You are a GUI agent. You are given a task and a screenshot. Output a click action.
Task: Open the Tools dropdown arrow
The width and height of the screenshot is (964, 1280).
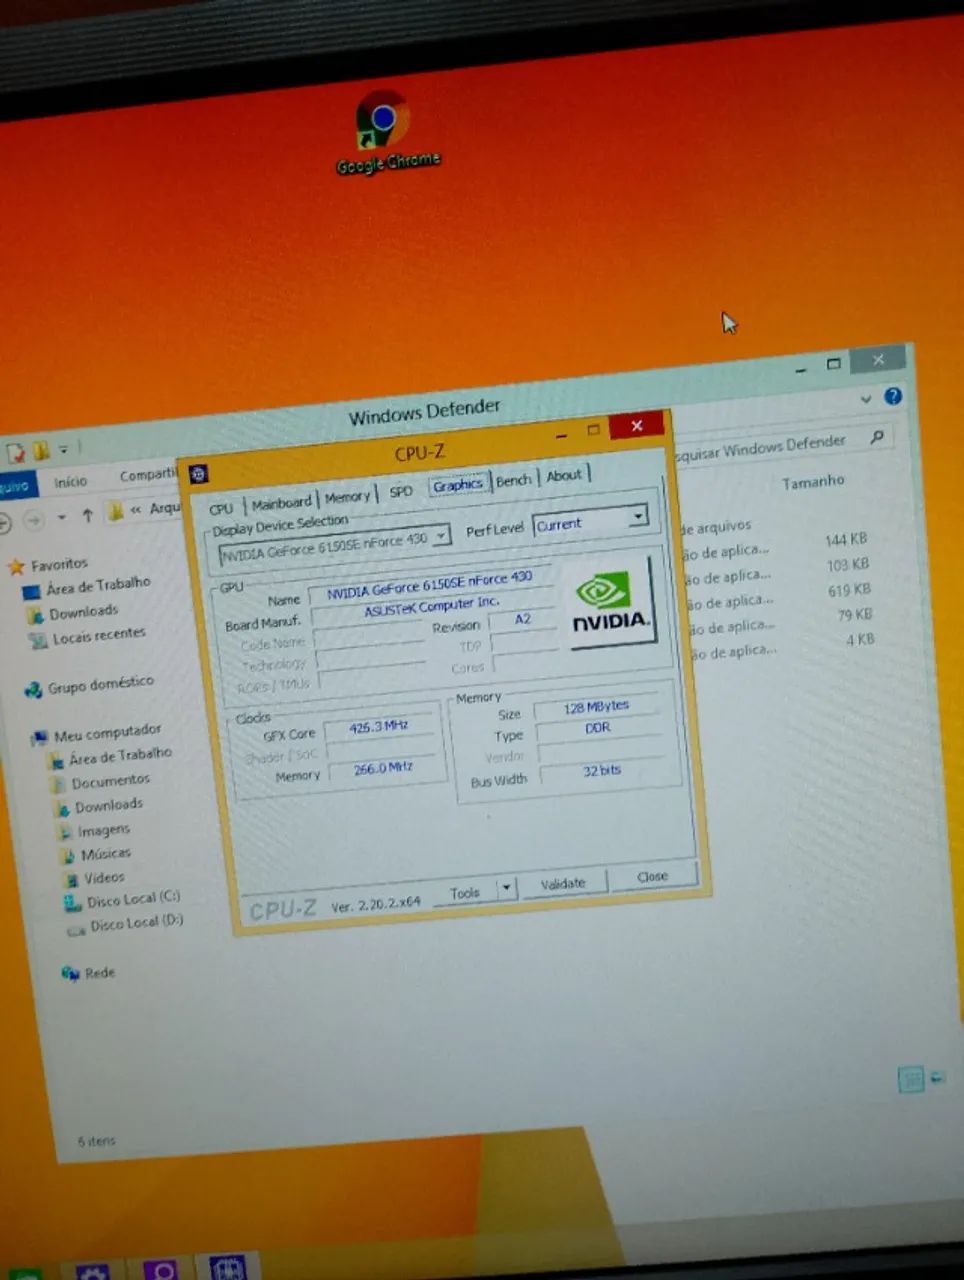[x=506, y=888]
